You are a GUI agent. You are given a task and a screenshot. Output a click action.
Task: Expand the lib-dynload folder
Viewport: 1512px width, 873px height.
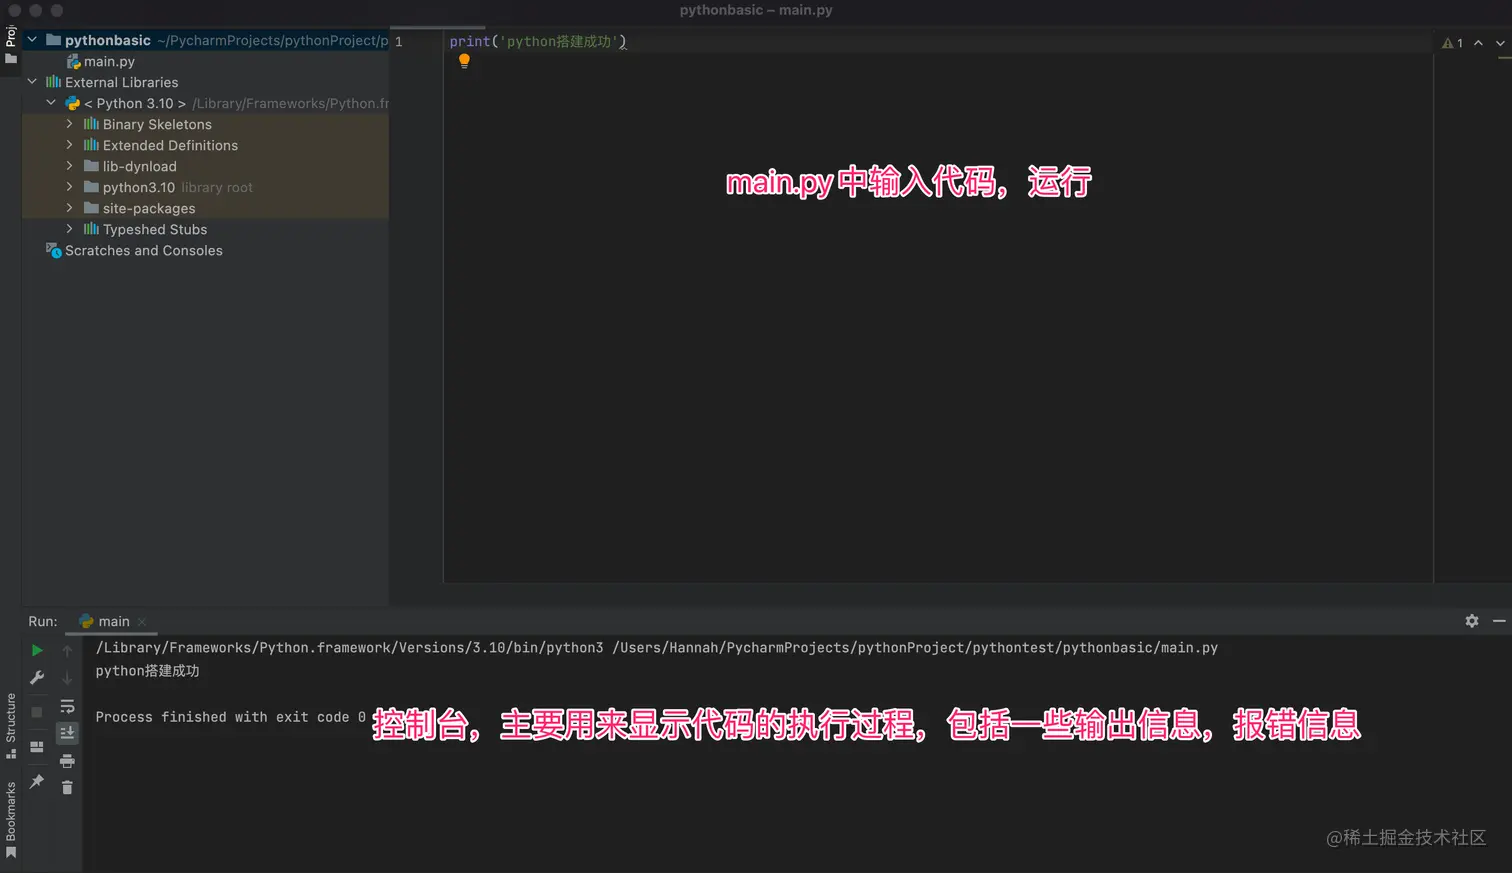(x=69, y=166)
